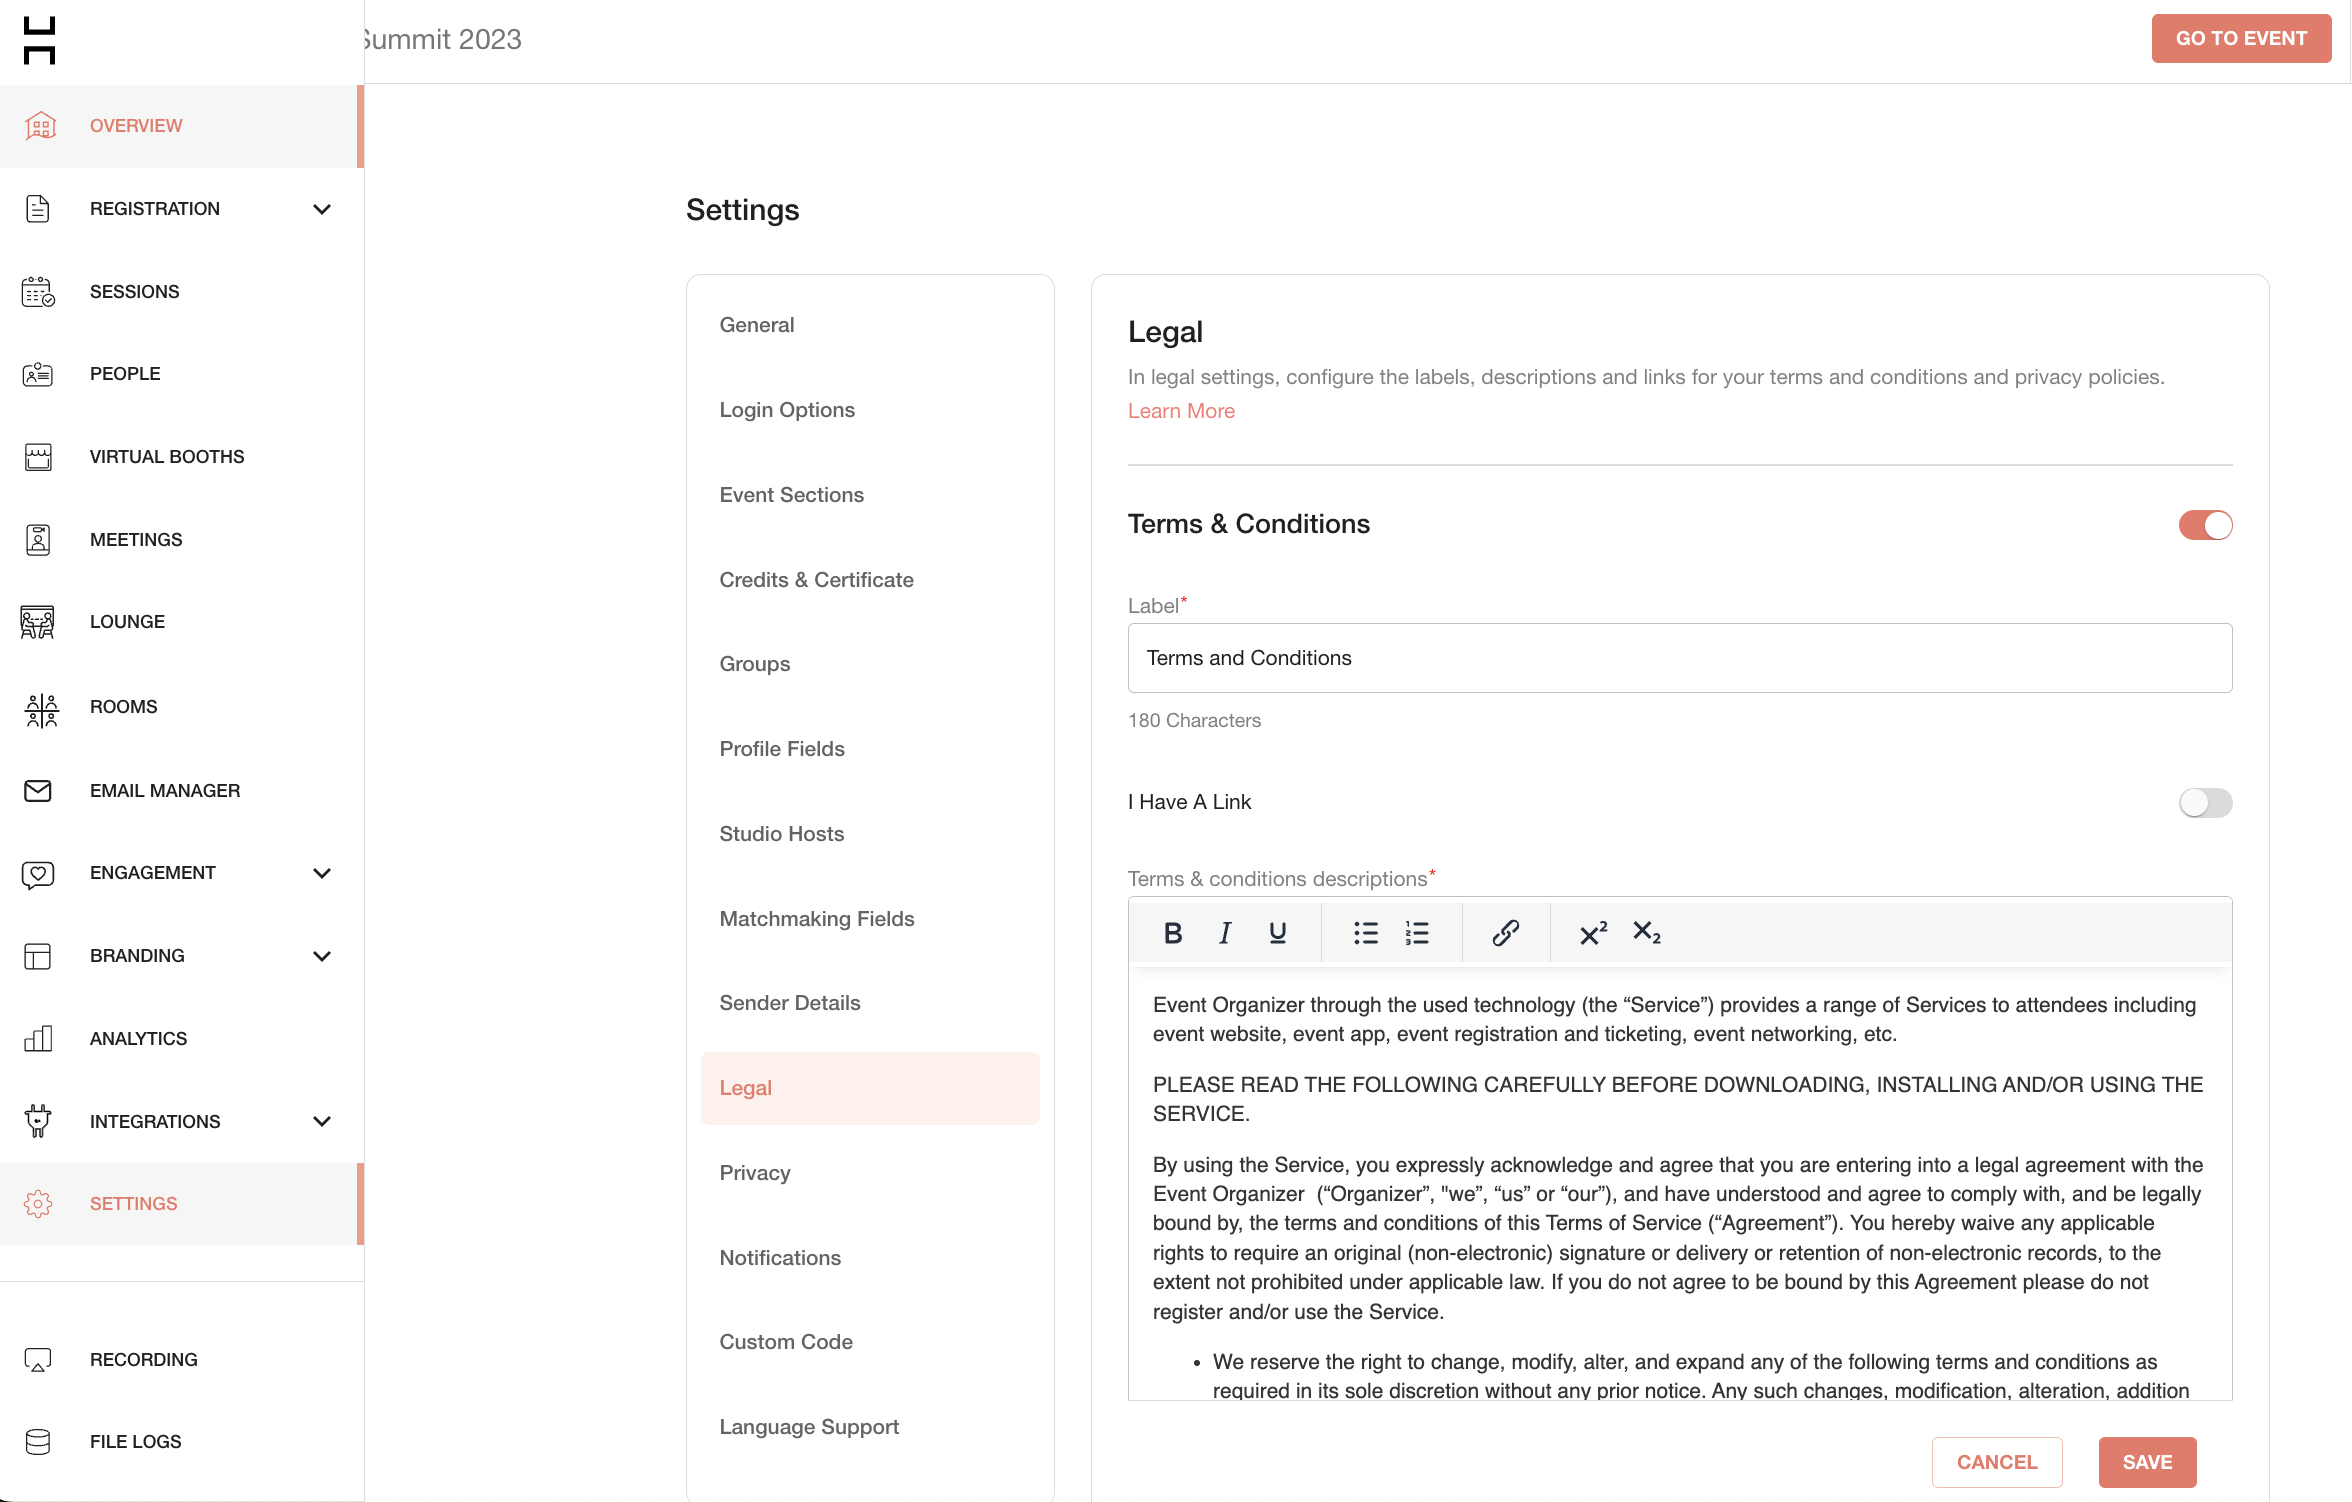Apply superscript formatting
Image resolution: width=2352 pixels, height=1502 pixels.
coord(1593,933)
